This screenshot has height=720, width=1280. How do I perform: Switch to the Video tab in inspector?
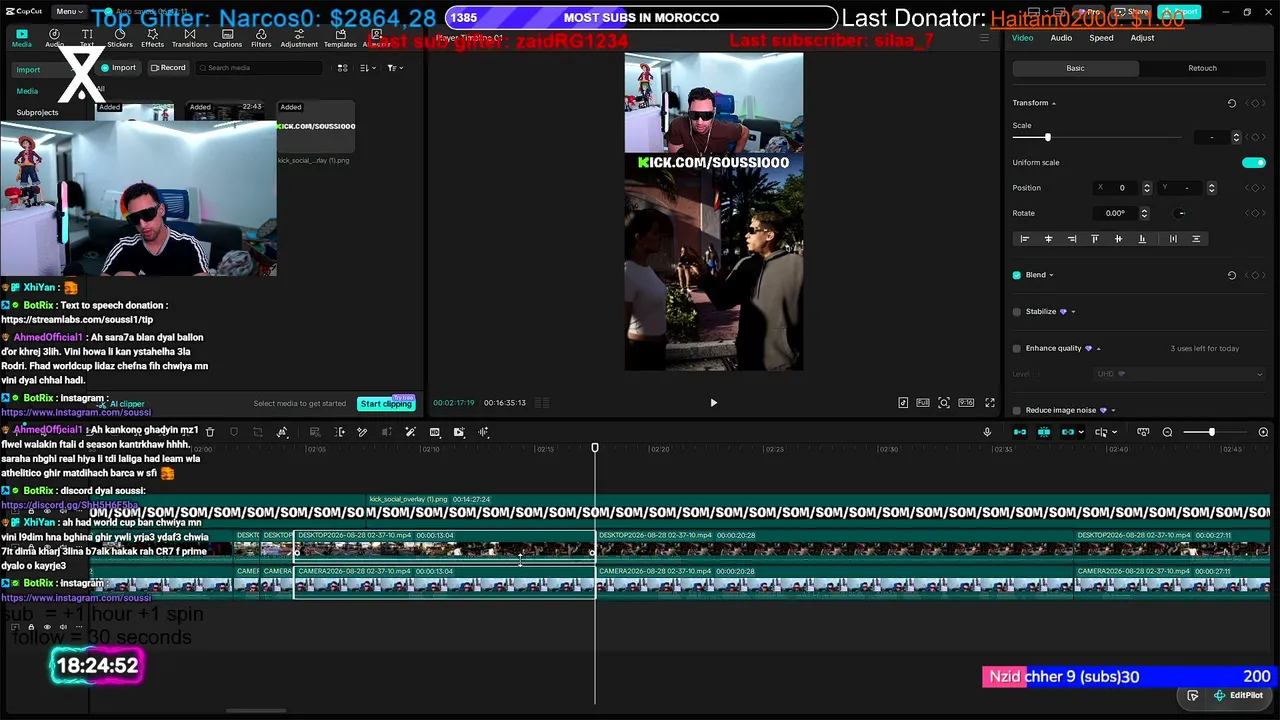1022,38
